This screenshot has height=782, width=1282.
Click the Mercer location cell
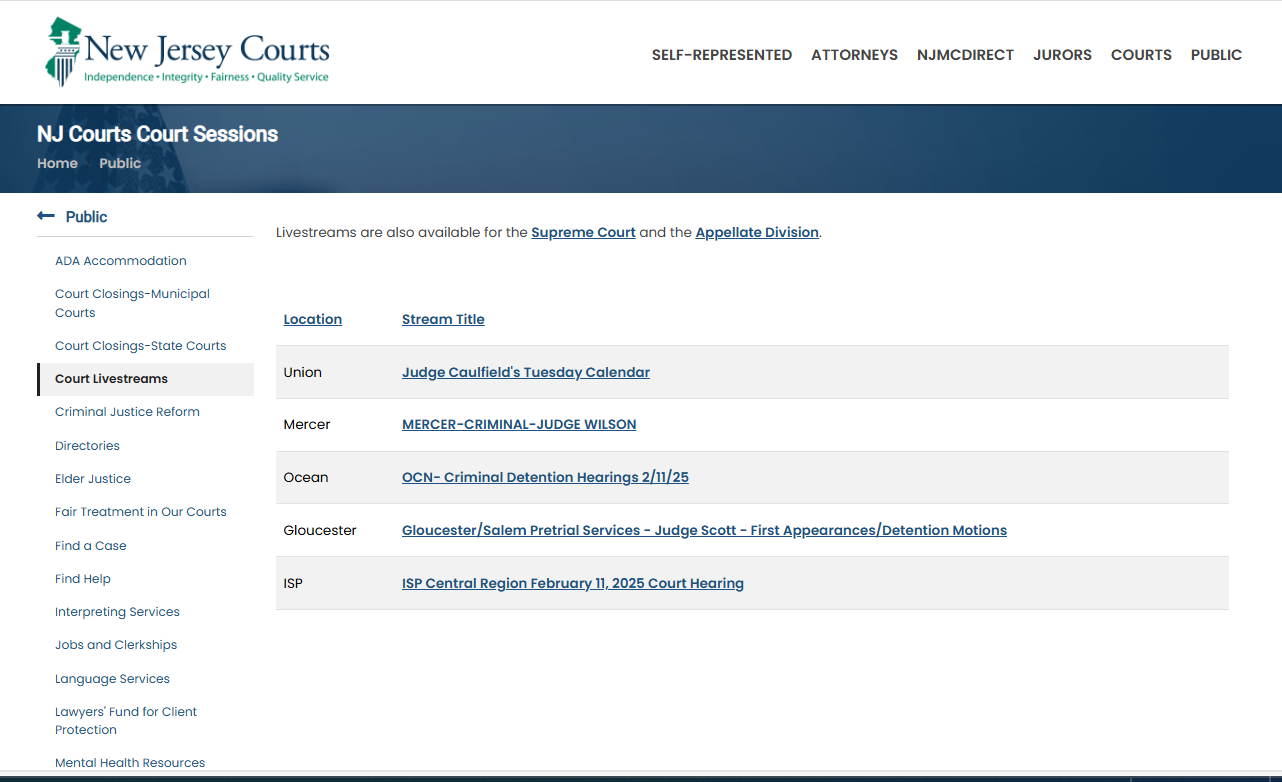pyautogui.click(x=307, y=424)
